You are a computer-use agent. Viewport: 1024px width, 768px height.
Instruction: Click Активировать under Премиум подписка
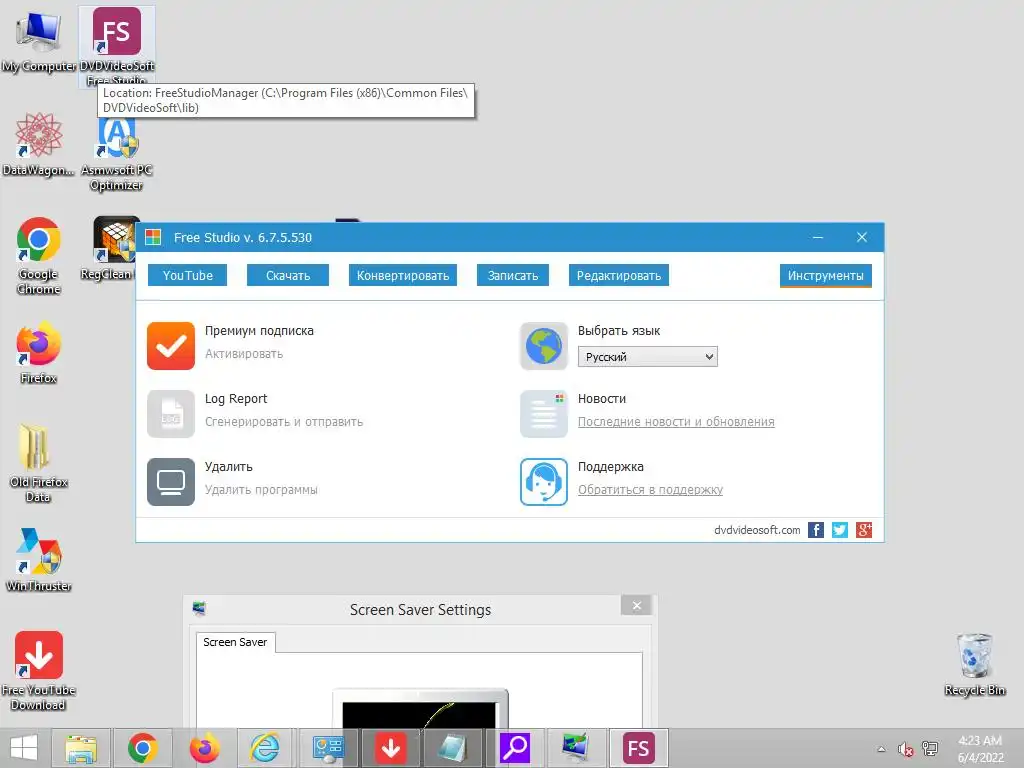click(x=244, y=354)
